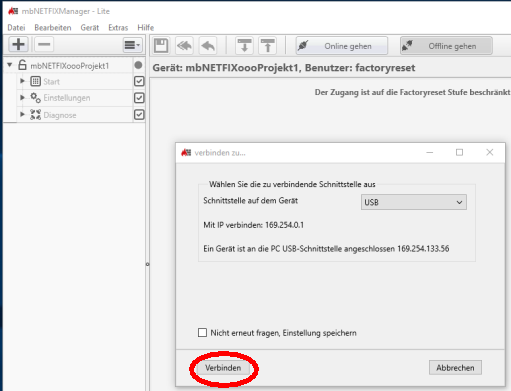The height and width of the screenshot is (391, 511).
Task: Click the text Mit IP verbinden: 169.254.0.1
Action: (254, 225)
